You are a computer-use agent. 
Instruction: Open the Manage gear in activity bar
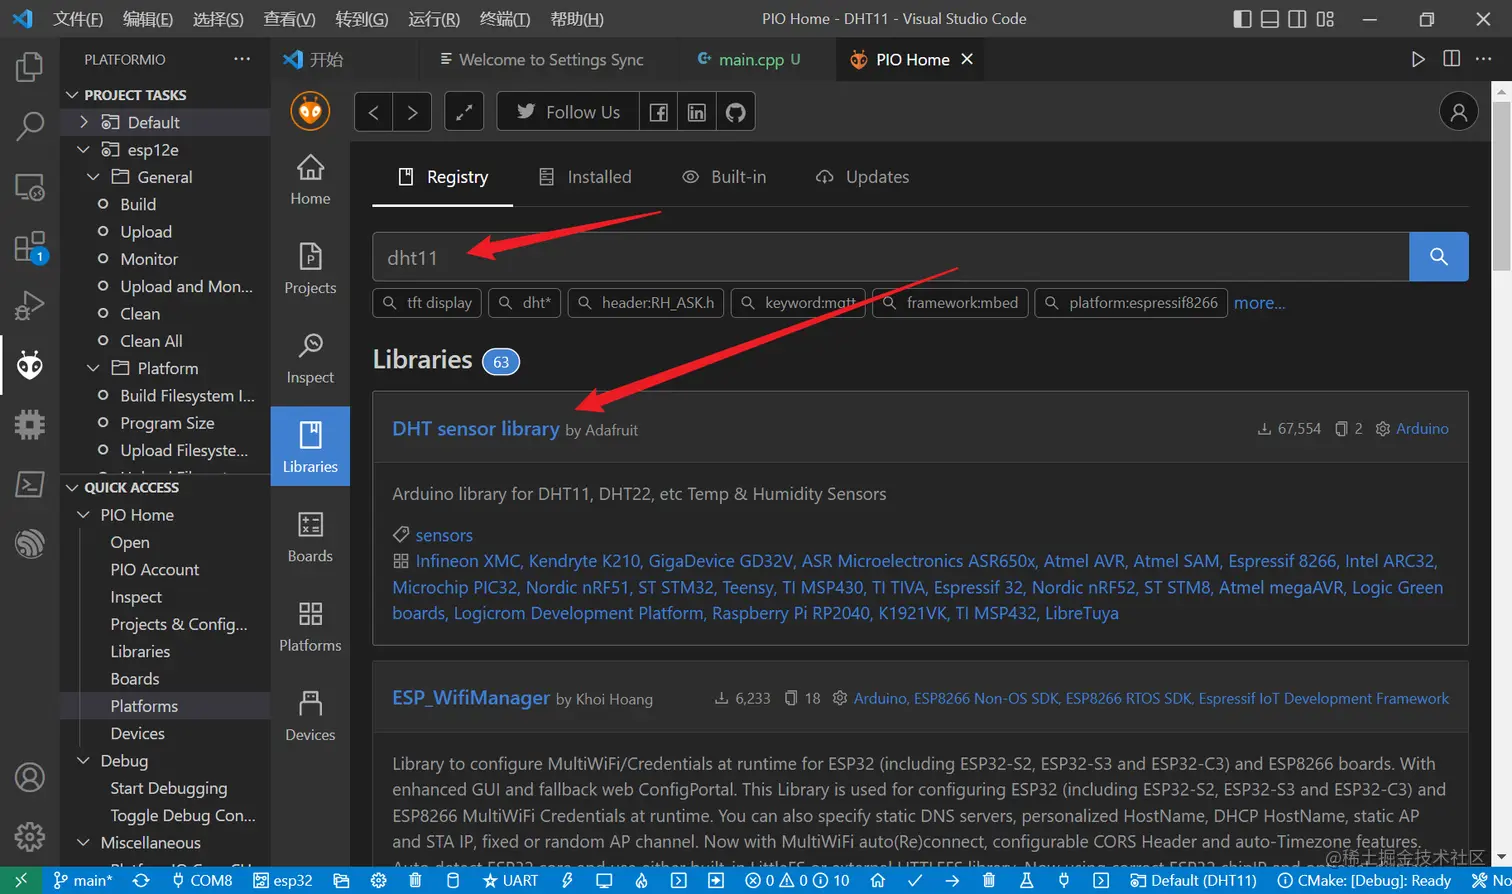coord(30,836)
